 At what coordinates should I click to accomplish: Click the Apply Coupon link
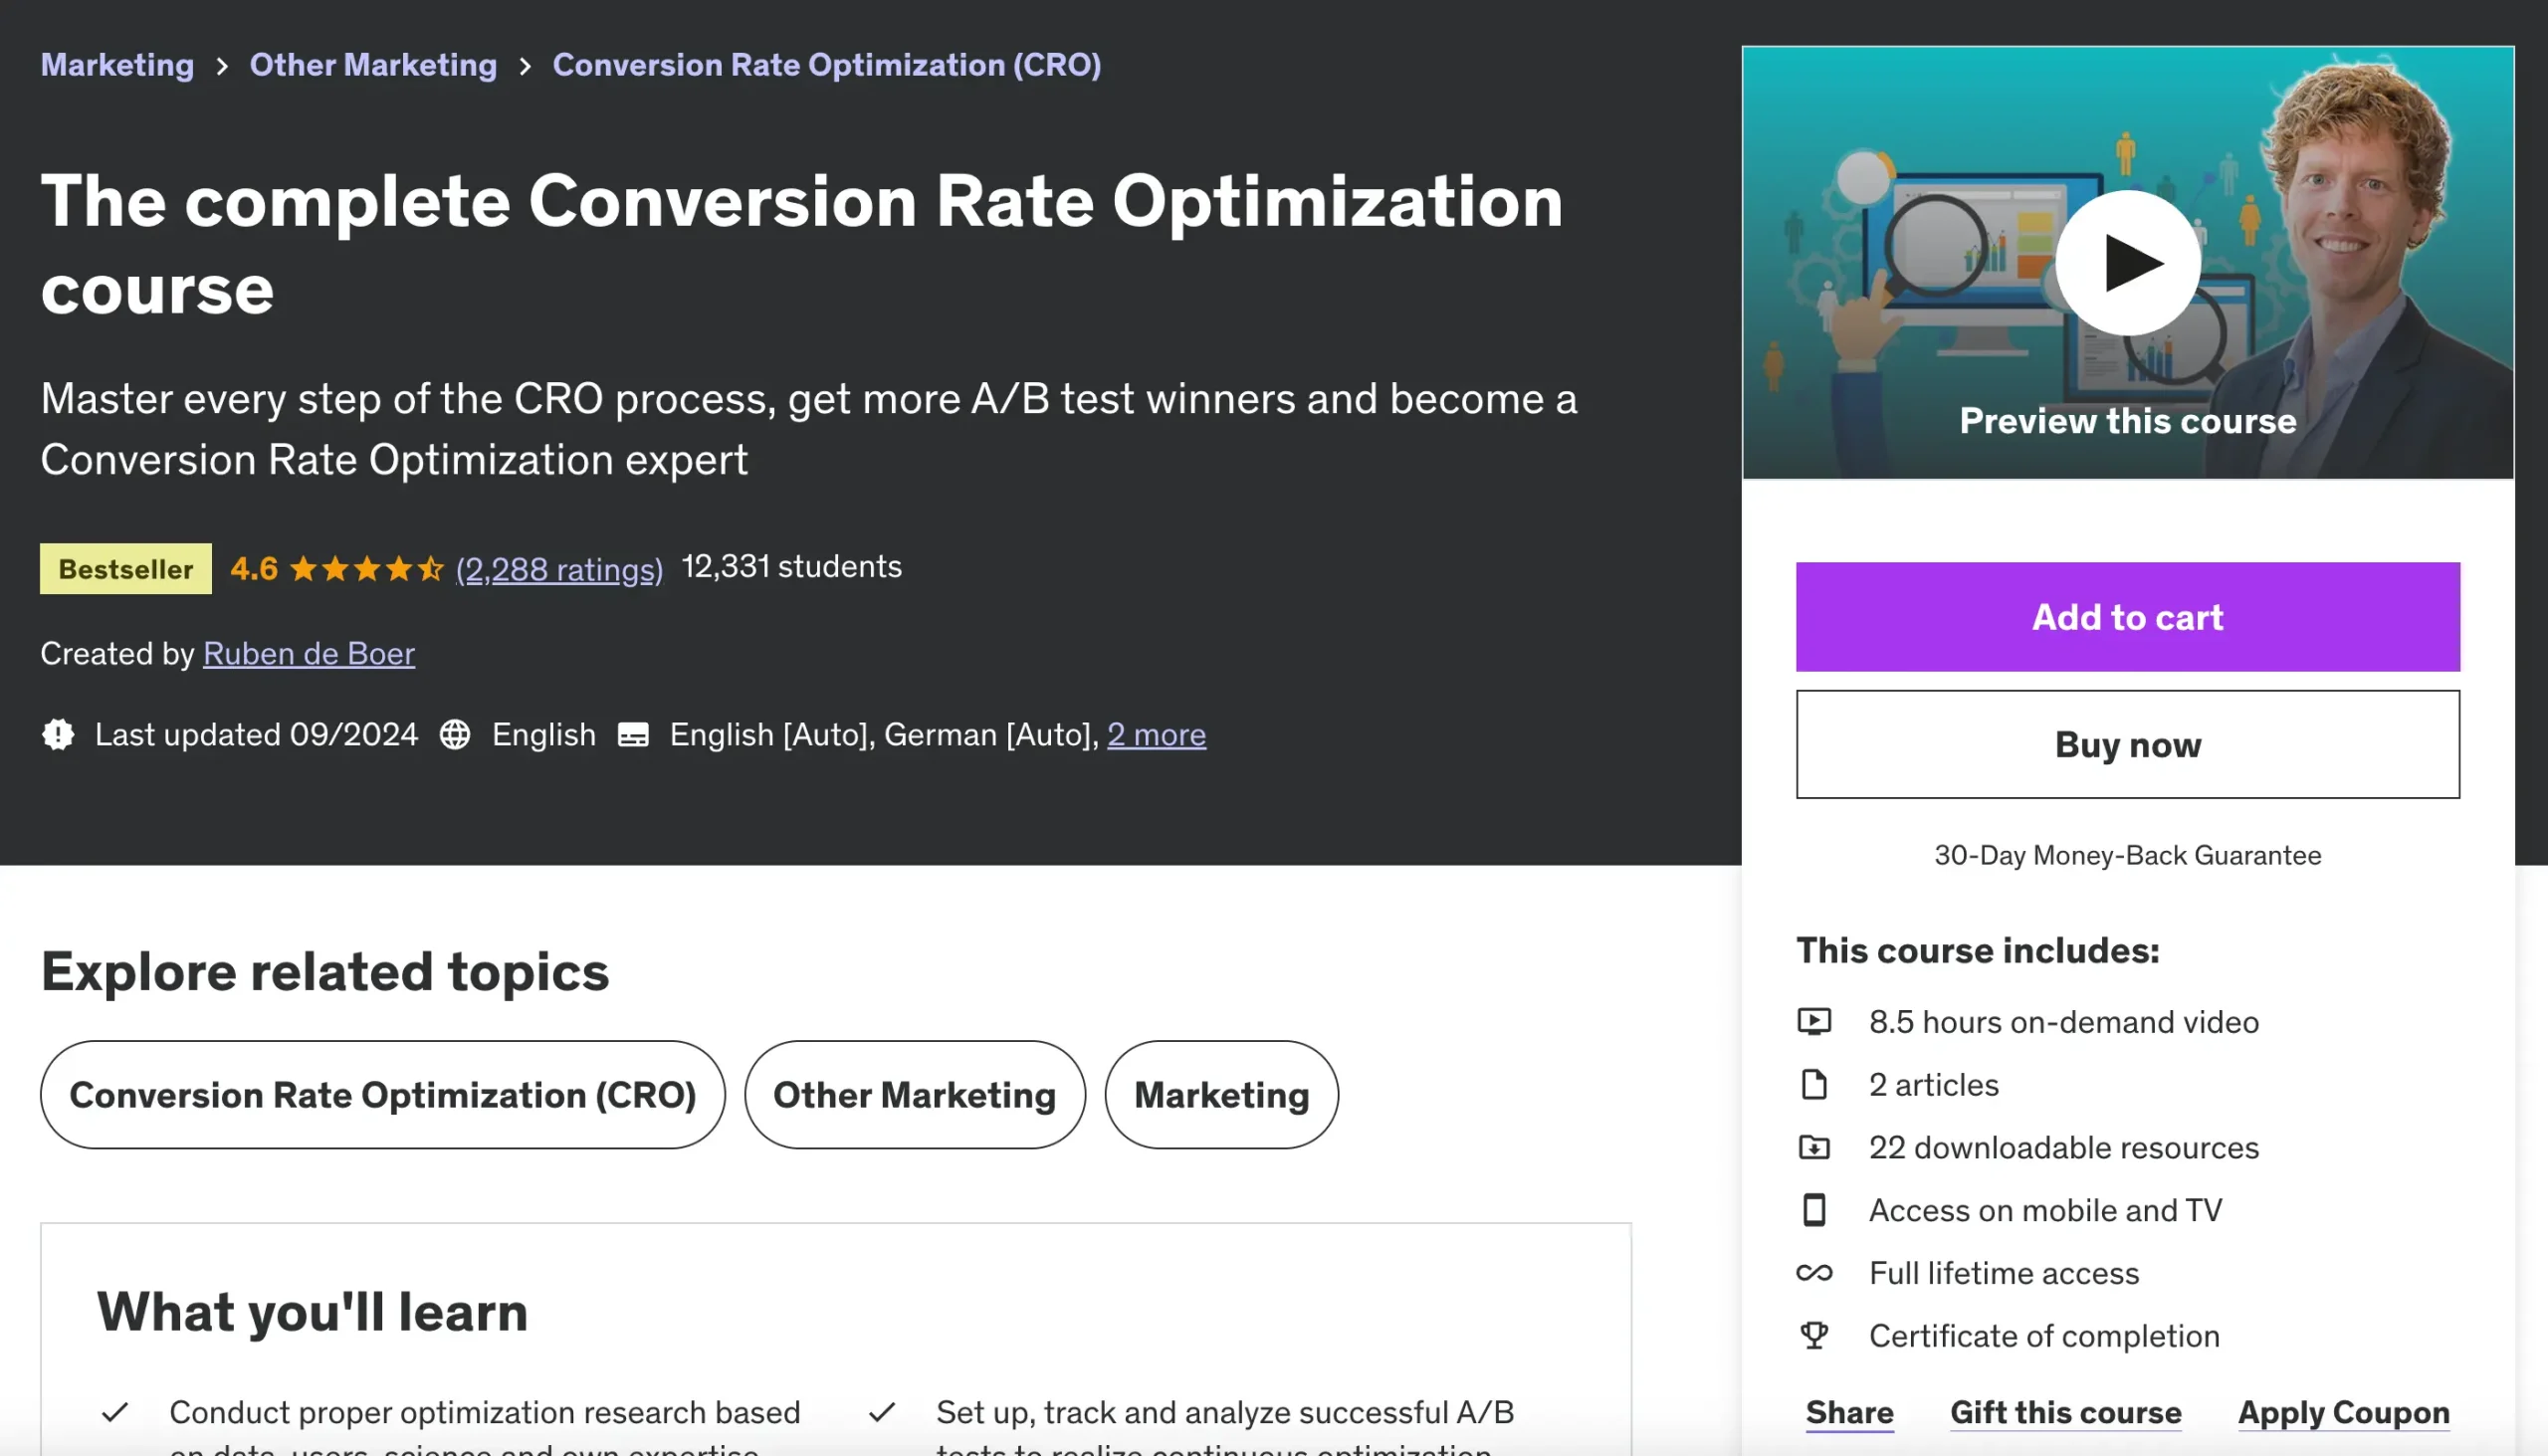(2343, 1412)
